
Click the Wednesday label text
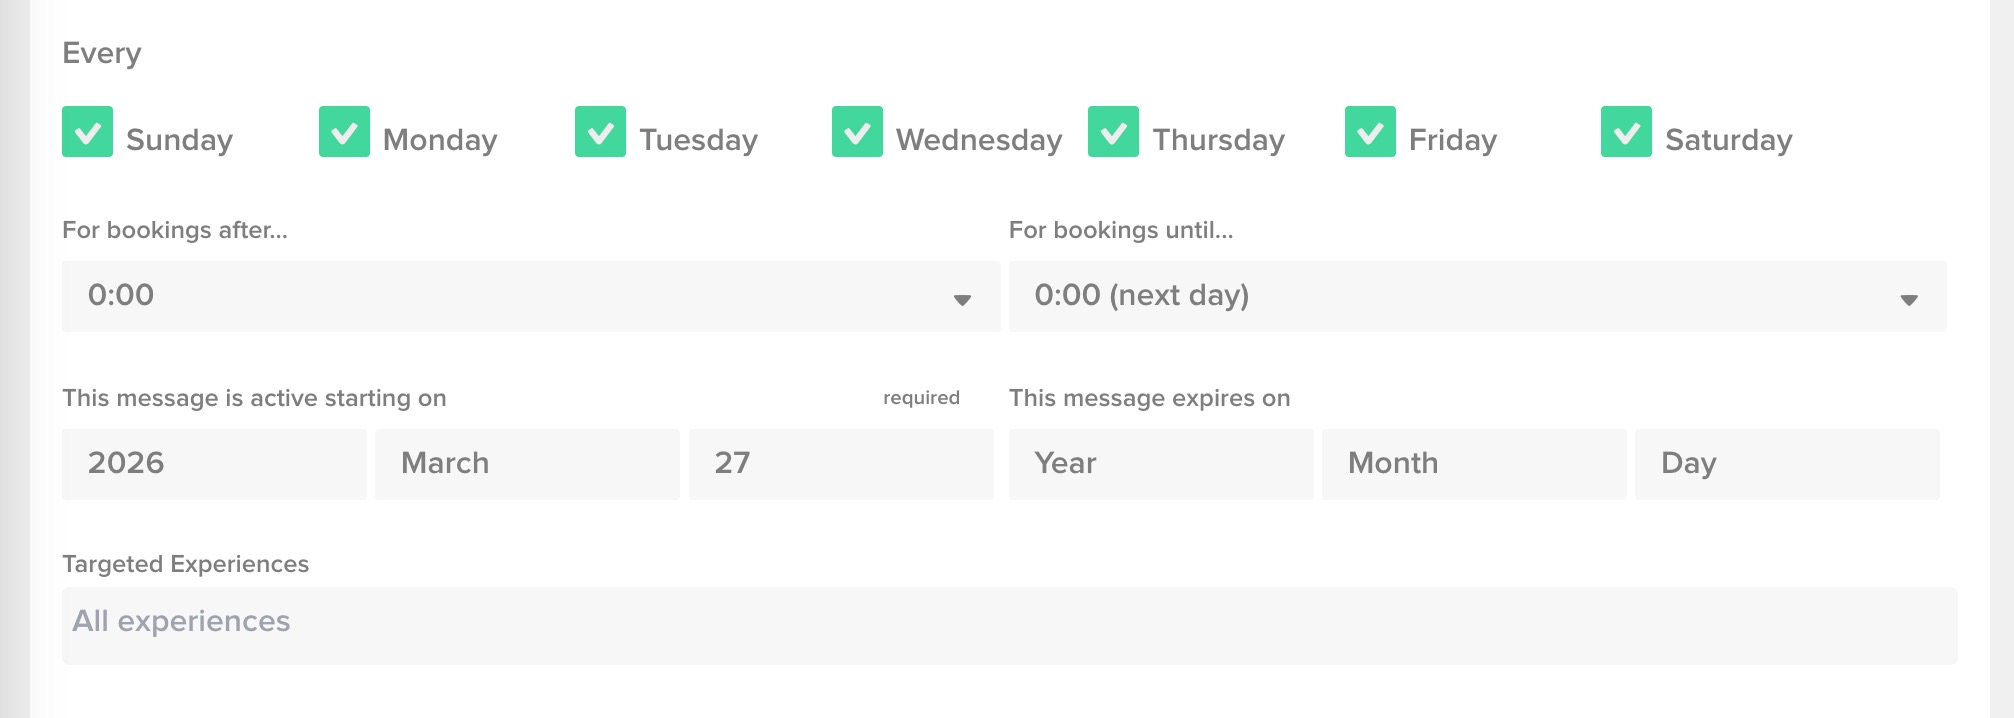[978, 140]
